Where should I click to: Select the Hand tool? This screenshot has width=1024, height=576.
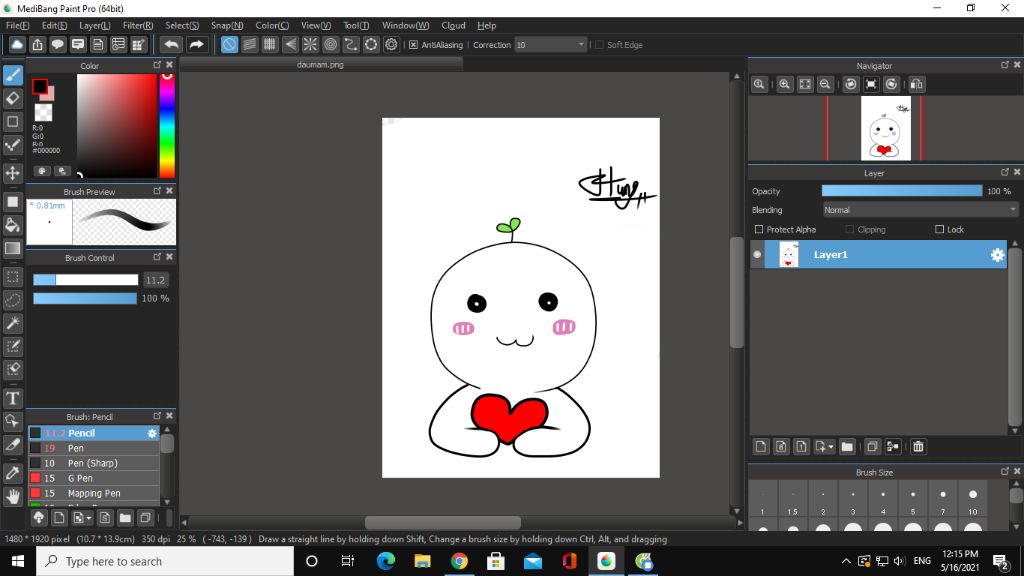point(13,497)
